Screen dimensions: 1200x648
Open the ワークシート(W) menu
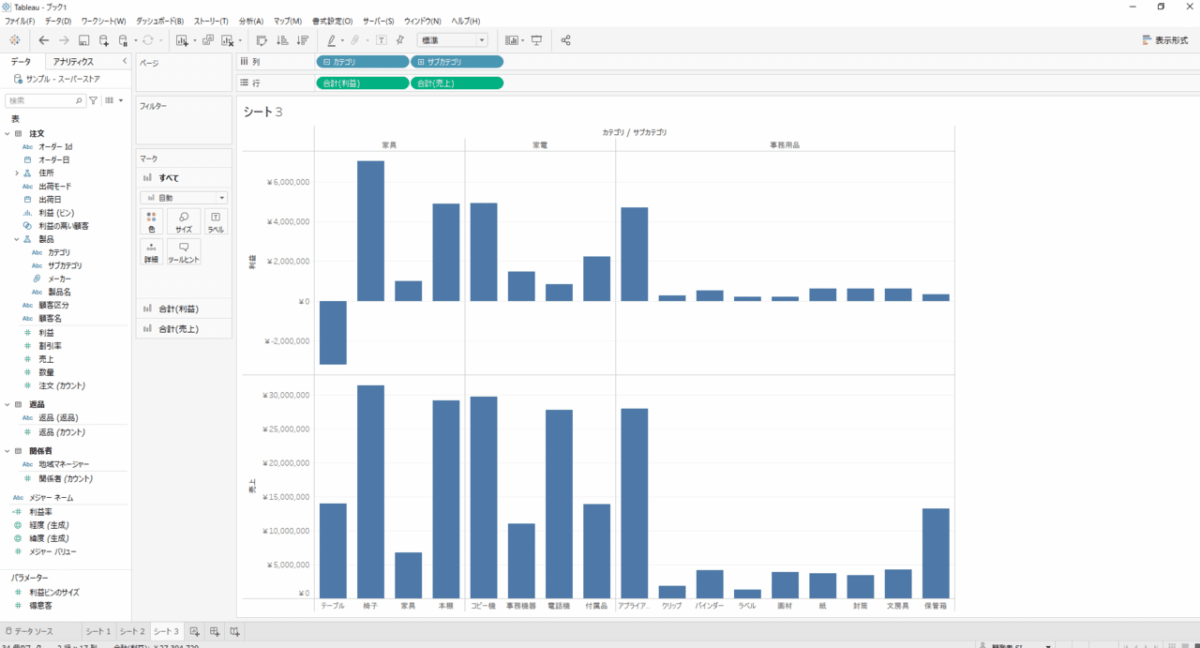click(103, 20)
